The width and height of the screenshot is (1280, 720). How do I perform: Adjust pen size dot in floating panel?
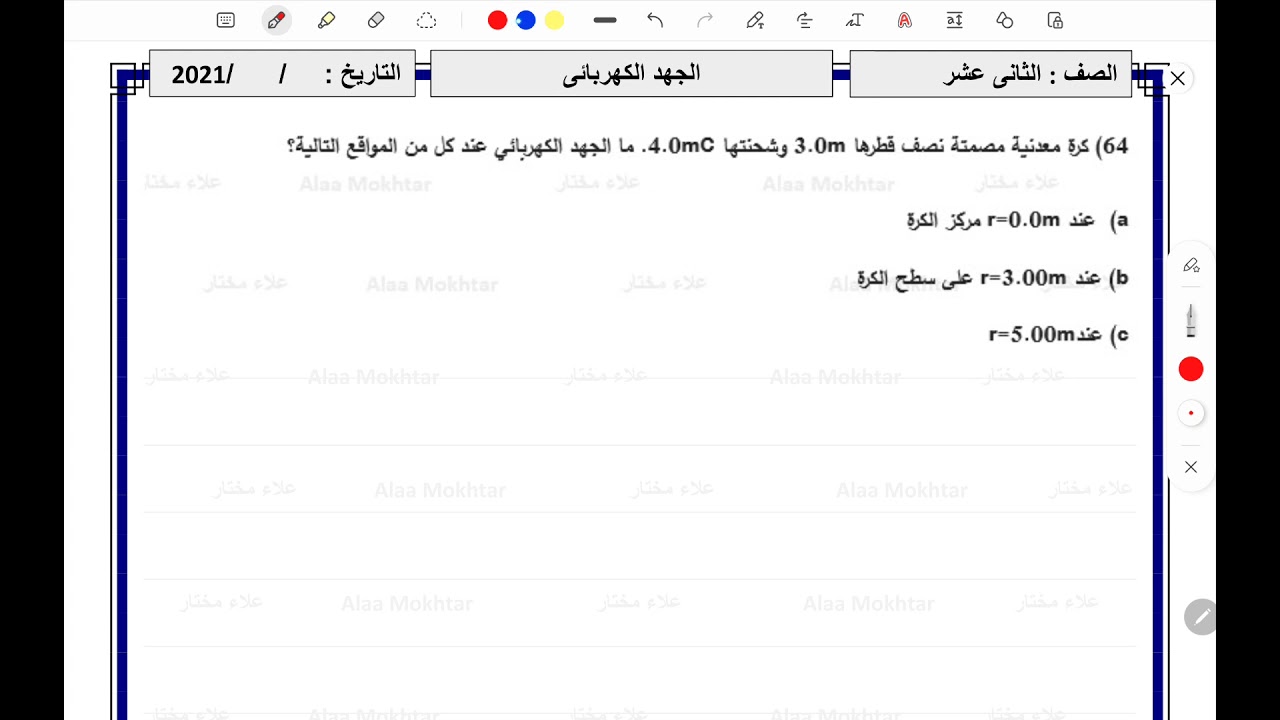tap(1191, 413)
